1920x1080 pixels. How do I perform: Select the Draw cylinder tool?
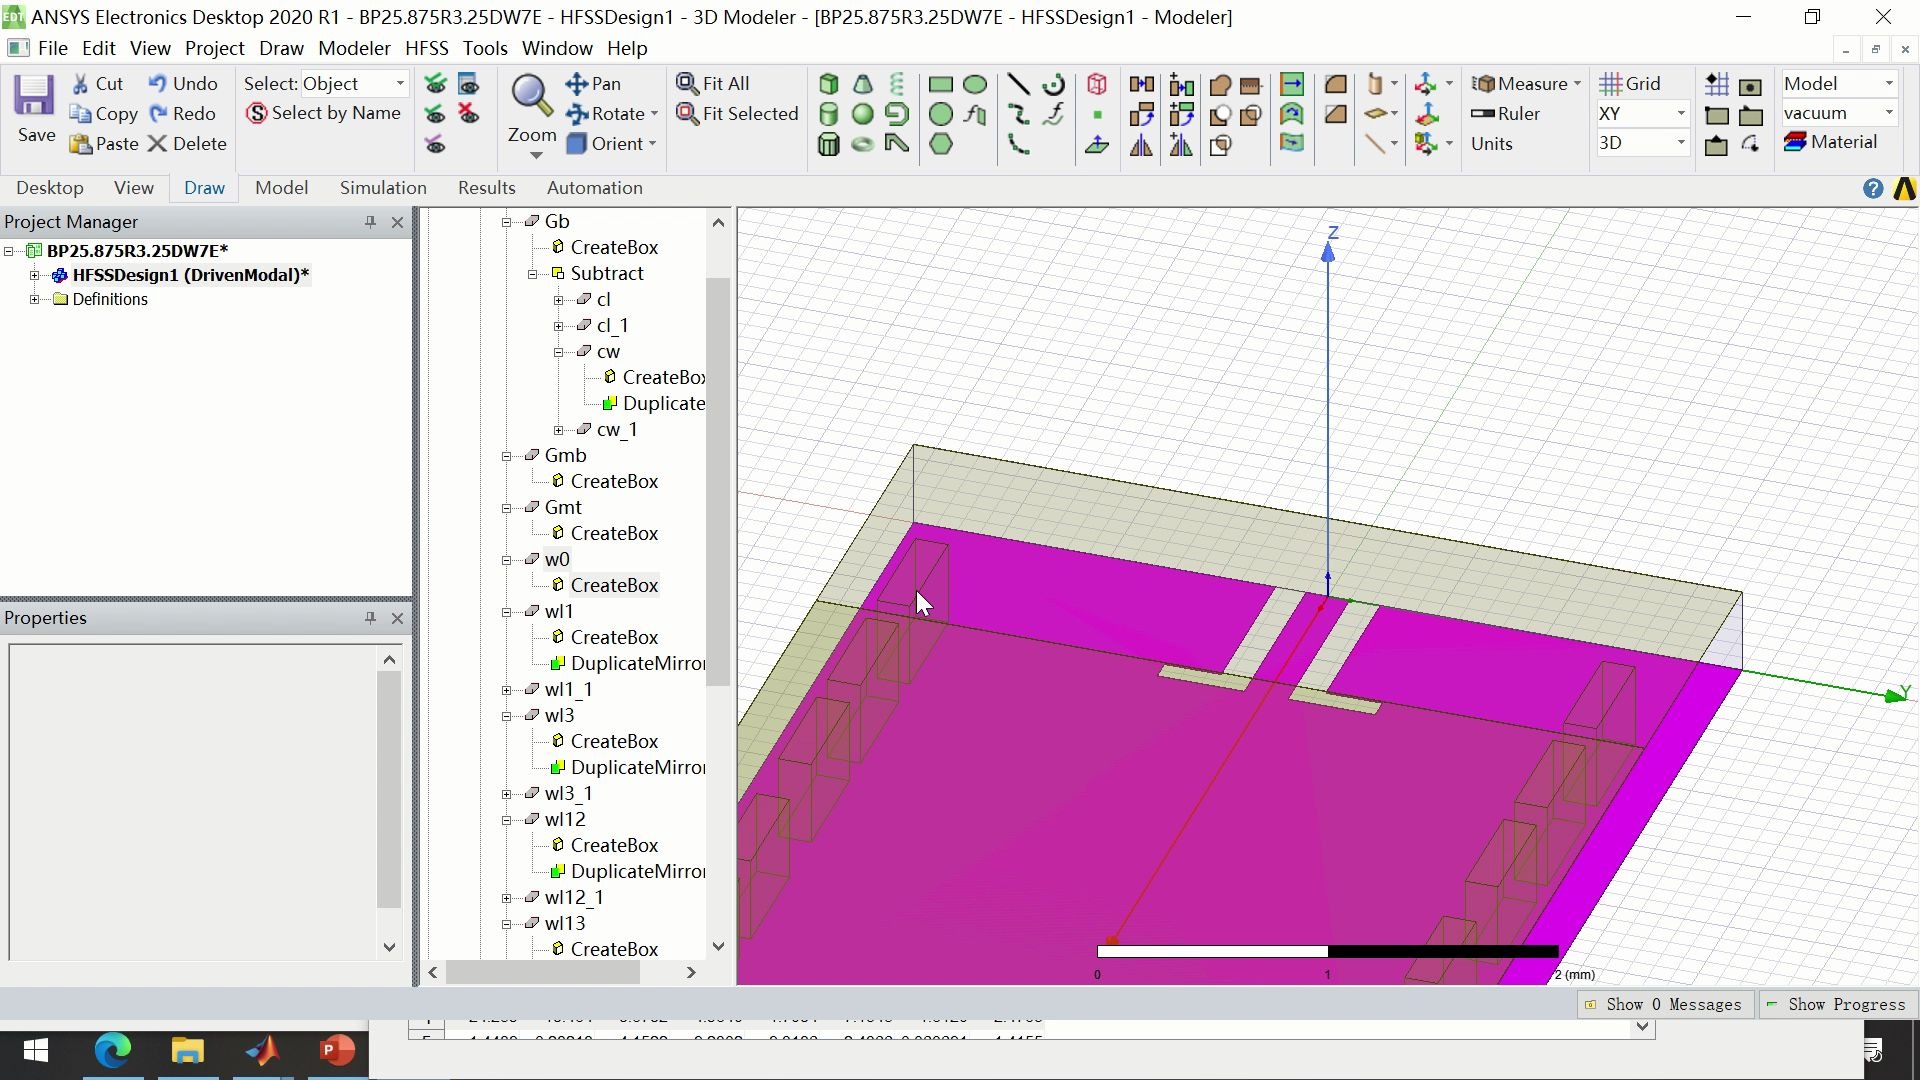pyautogui.click(x=828, y=114)
